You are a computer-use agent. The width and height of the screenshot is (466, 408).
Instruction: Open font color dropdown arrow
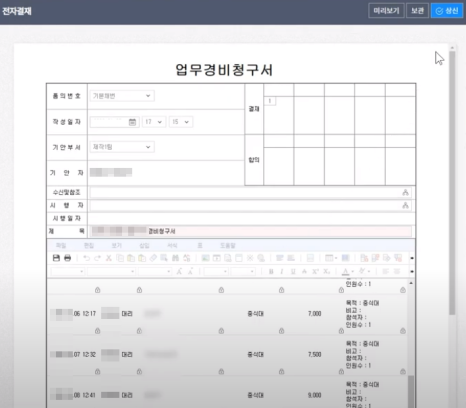[x=353, y=272]
